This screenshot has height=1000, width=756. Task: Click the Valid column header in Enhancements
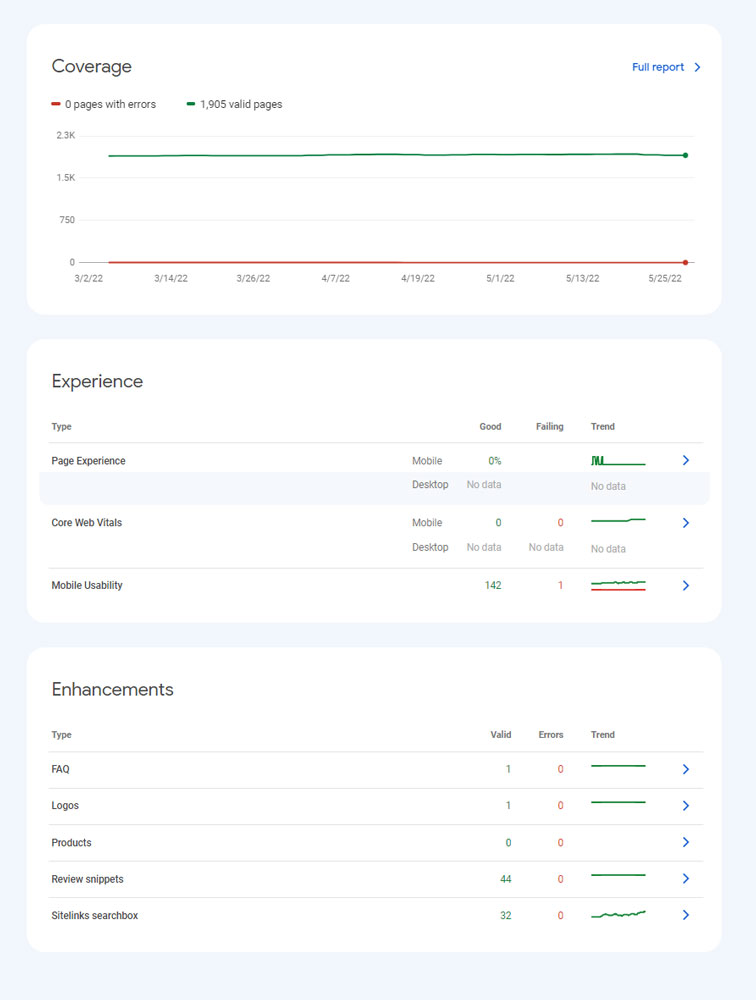click(501, 735)
